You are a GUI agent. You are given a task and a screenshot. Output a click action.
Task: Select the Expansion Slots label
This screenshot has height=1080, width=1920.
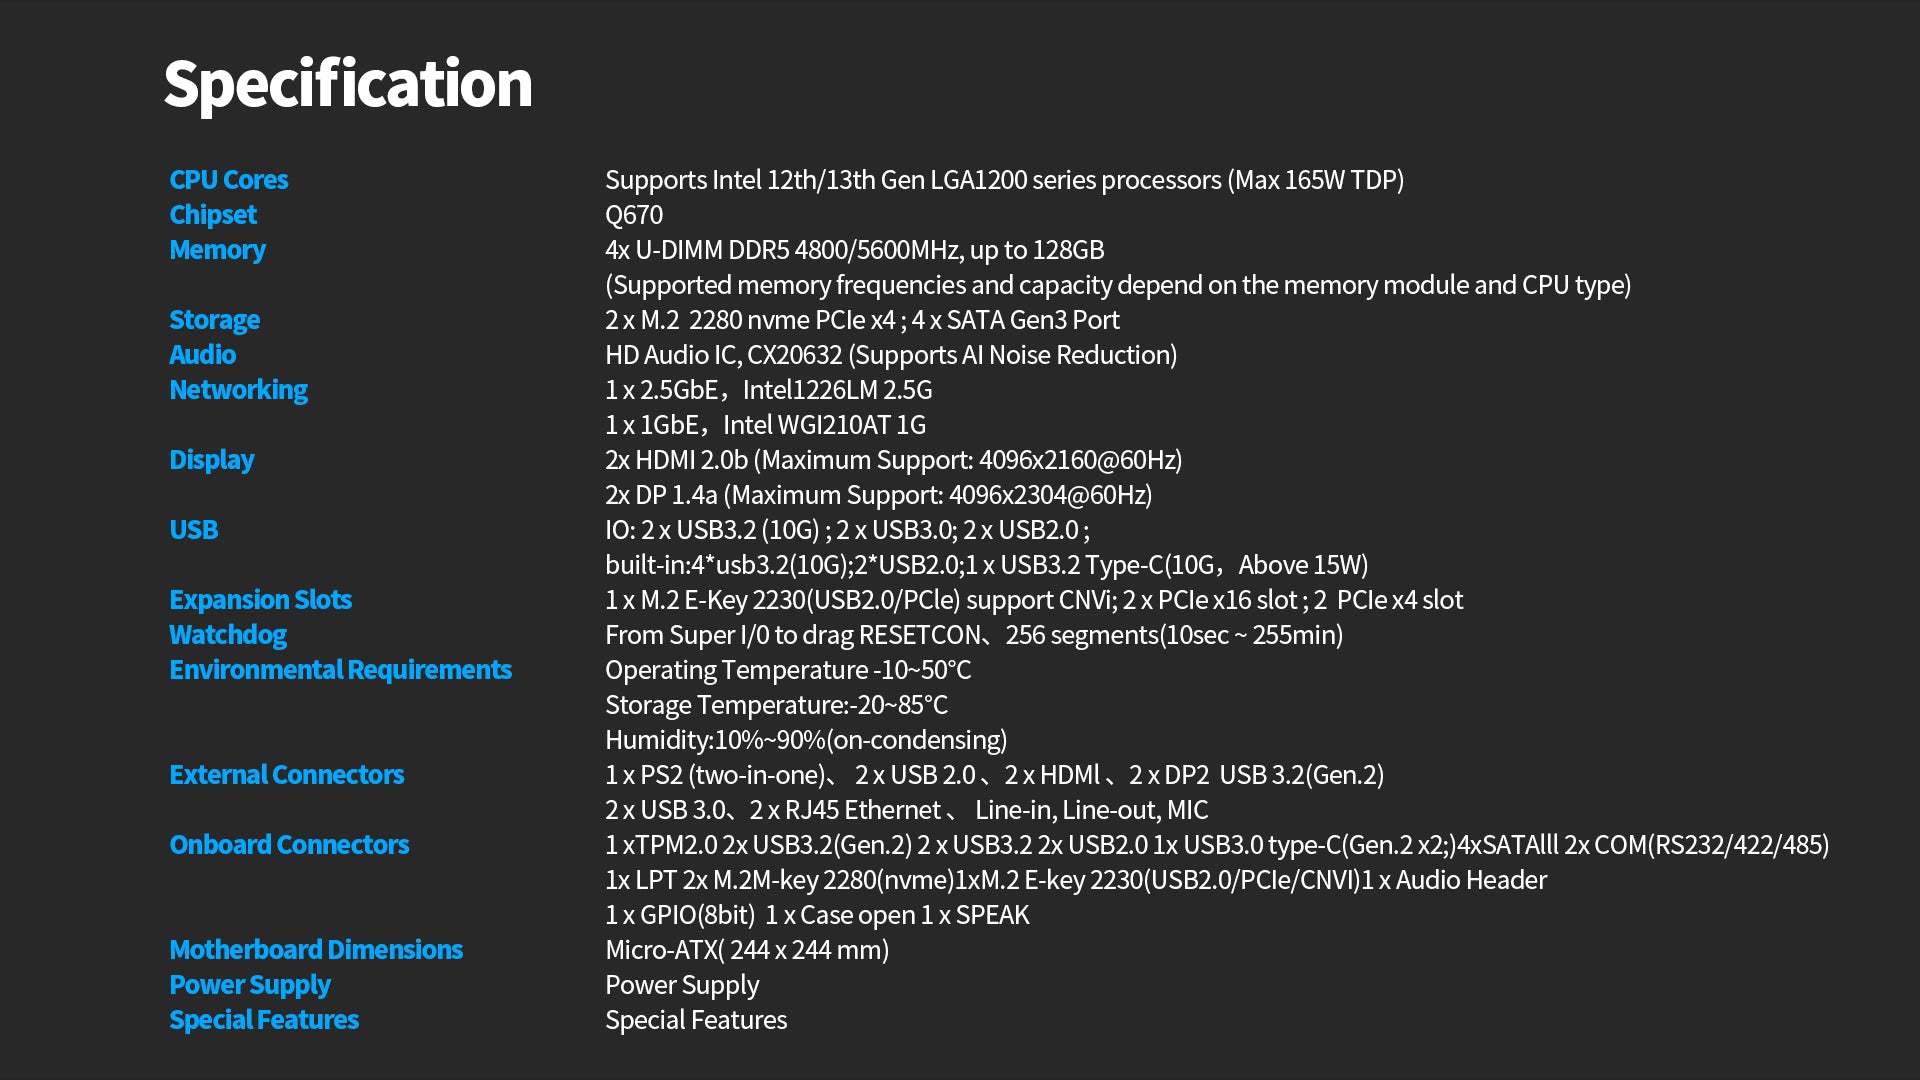[260, 600]
